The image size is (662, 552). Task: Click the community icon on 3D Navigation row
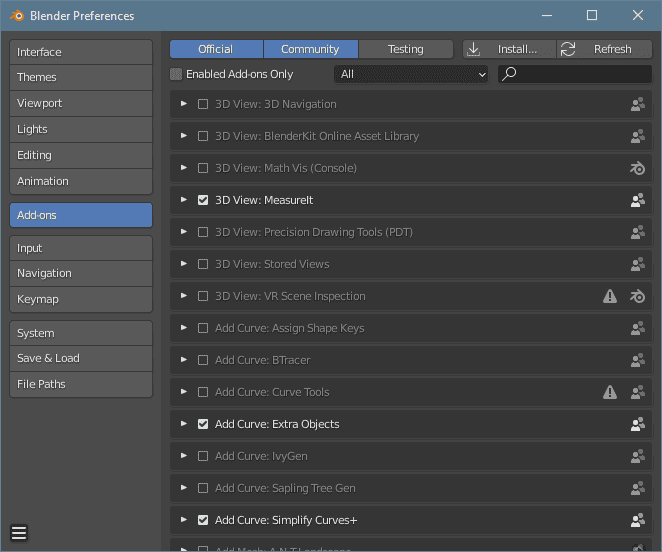[637, 104]
